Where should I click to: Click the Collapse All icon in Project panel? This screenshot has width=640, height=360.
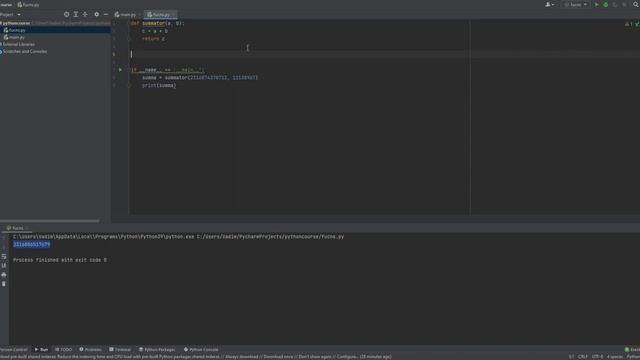pyautogui.click(x=85, y=14)
